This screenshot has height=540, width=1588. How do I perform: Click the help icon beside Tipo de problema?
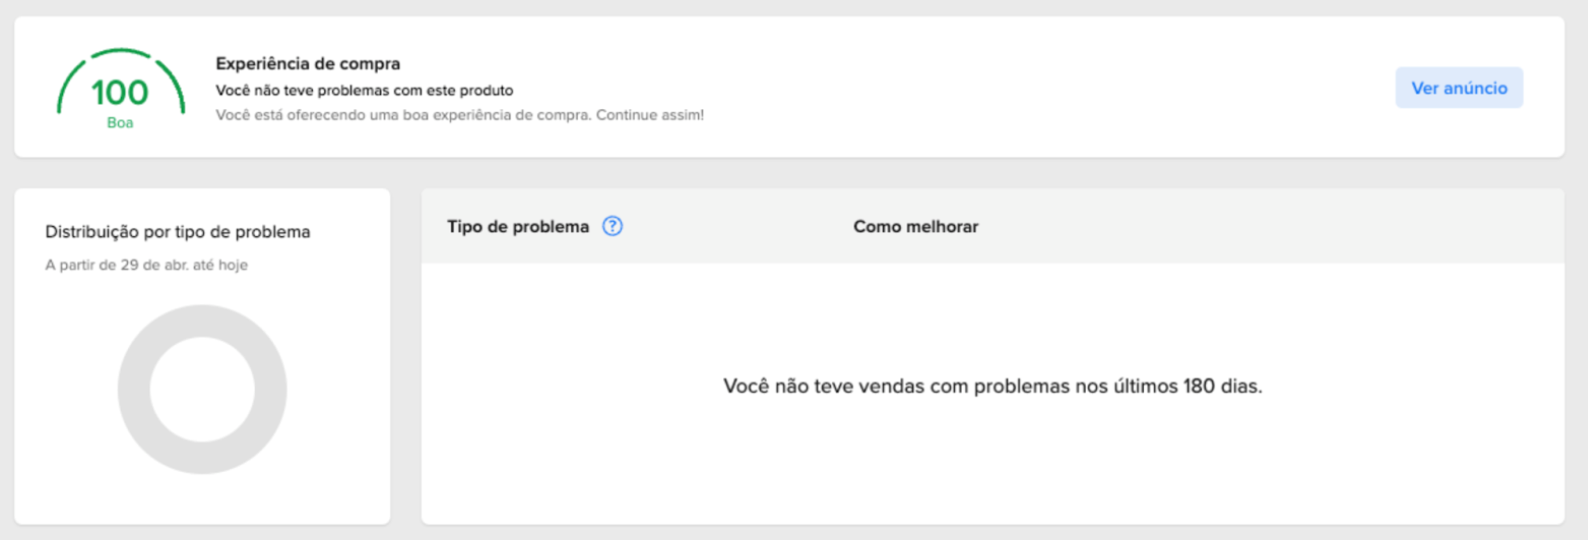(612, 226)
